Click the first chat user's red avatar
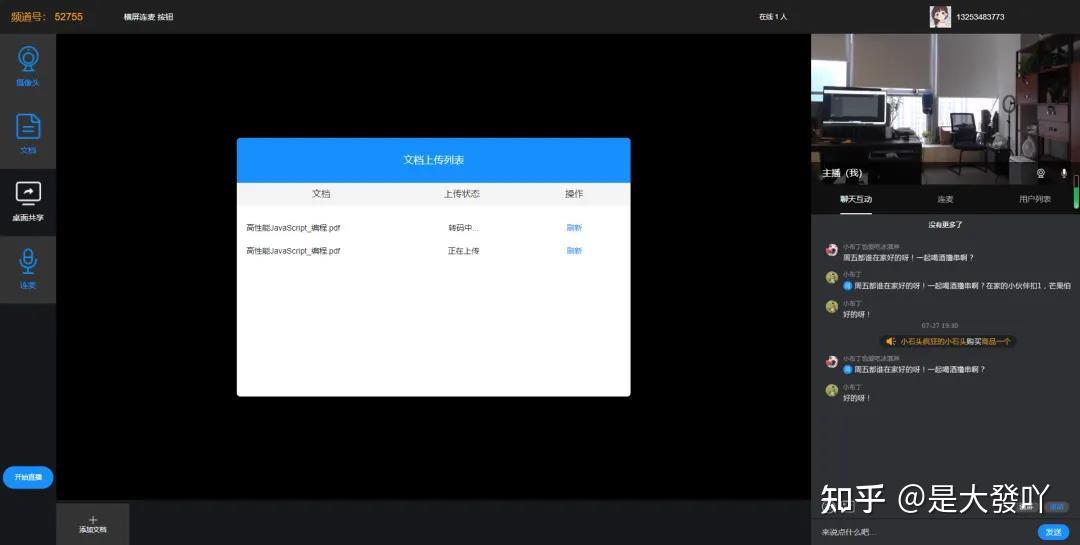 click(832, 249)
